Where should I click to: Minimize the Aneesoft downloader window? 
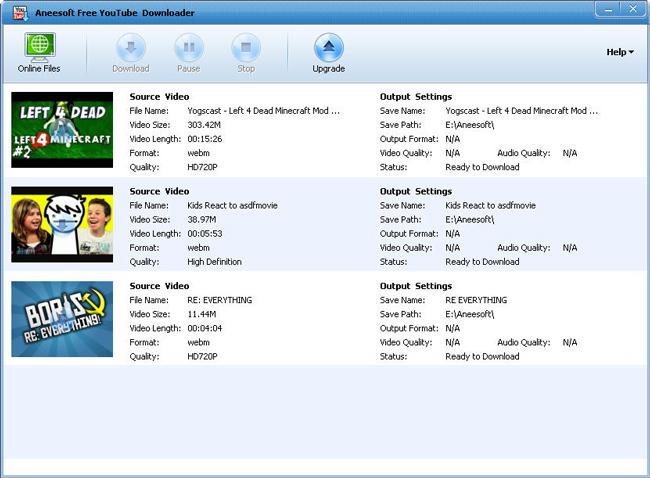(x=609, y=9)
